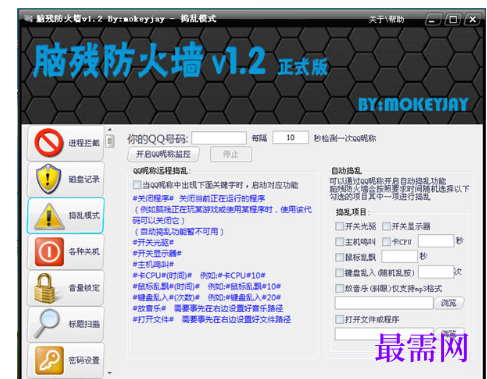Screen dimensions: 487x379
Task: Check the 开关显示器 option
Action: coord(386,227)
